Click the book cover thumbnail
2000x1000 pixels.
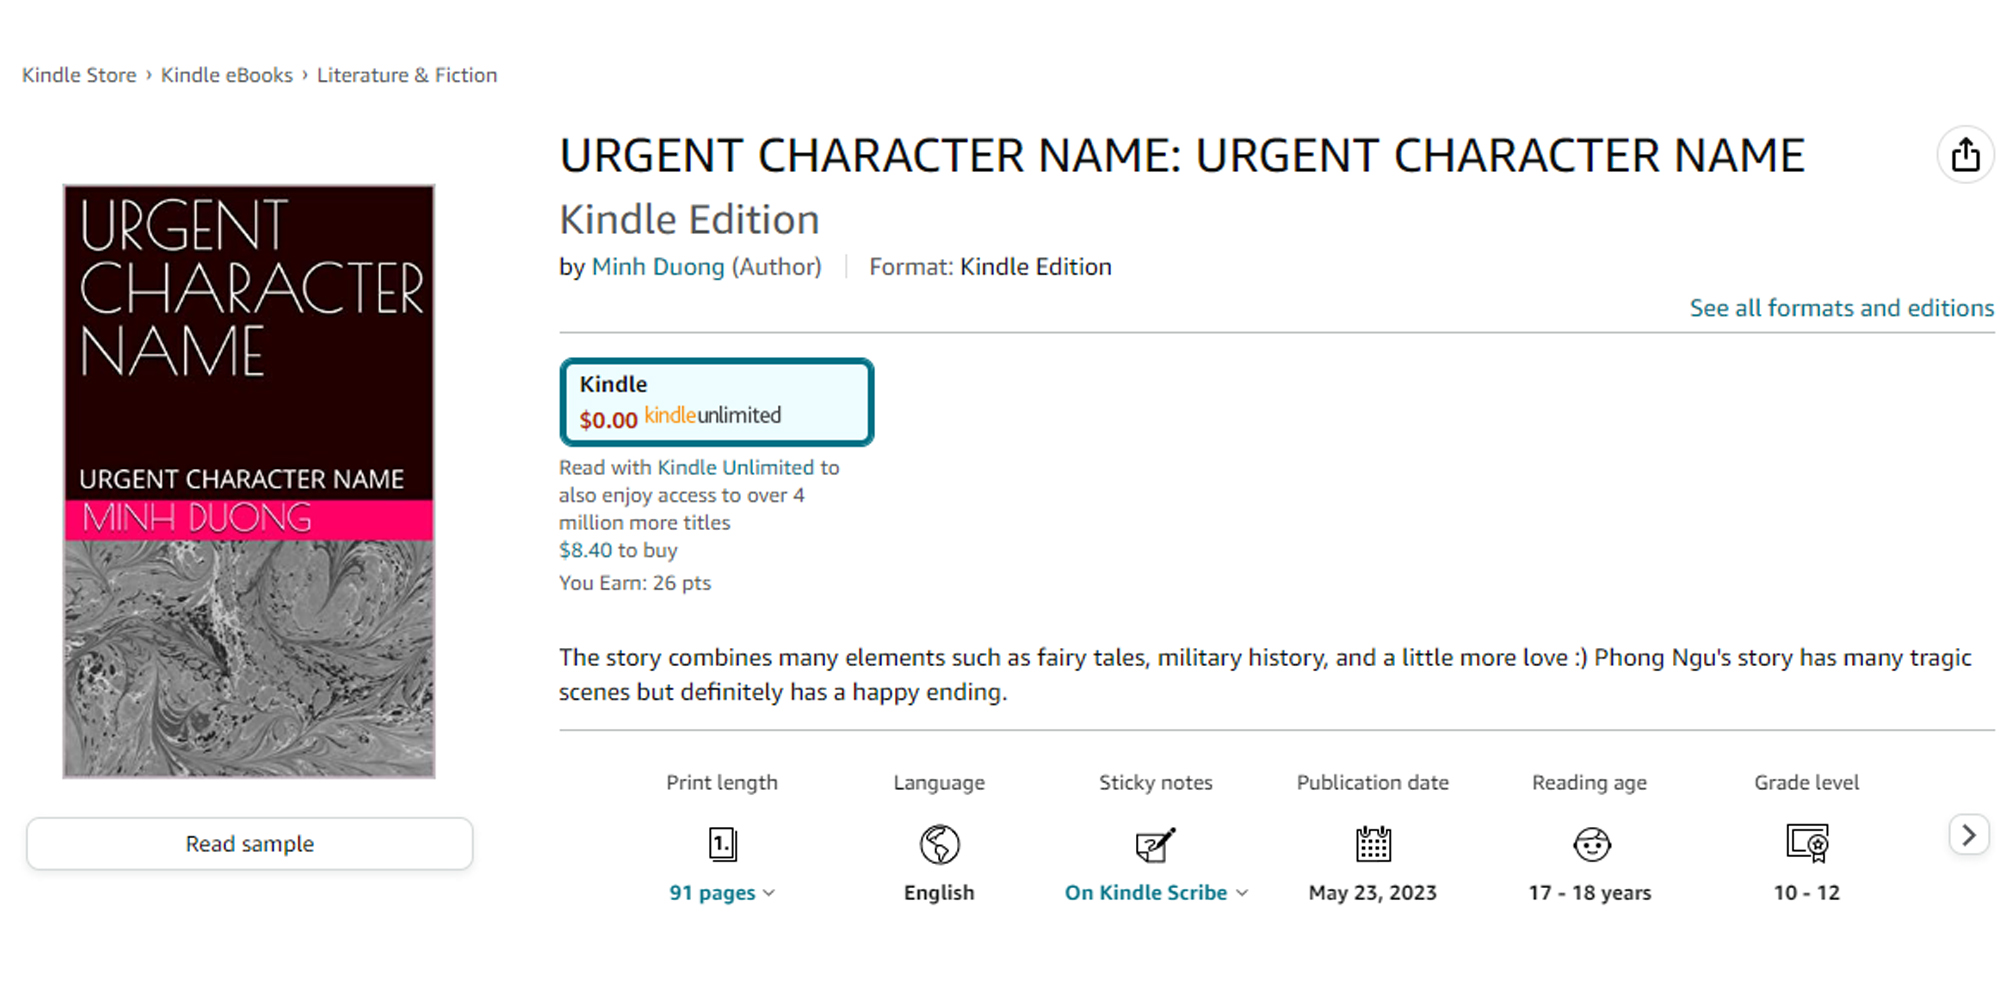coord(249,479)
